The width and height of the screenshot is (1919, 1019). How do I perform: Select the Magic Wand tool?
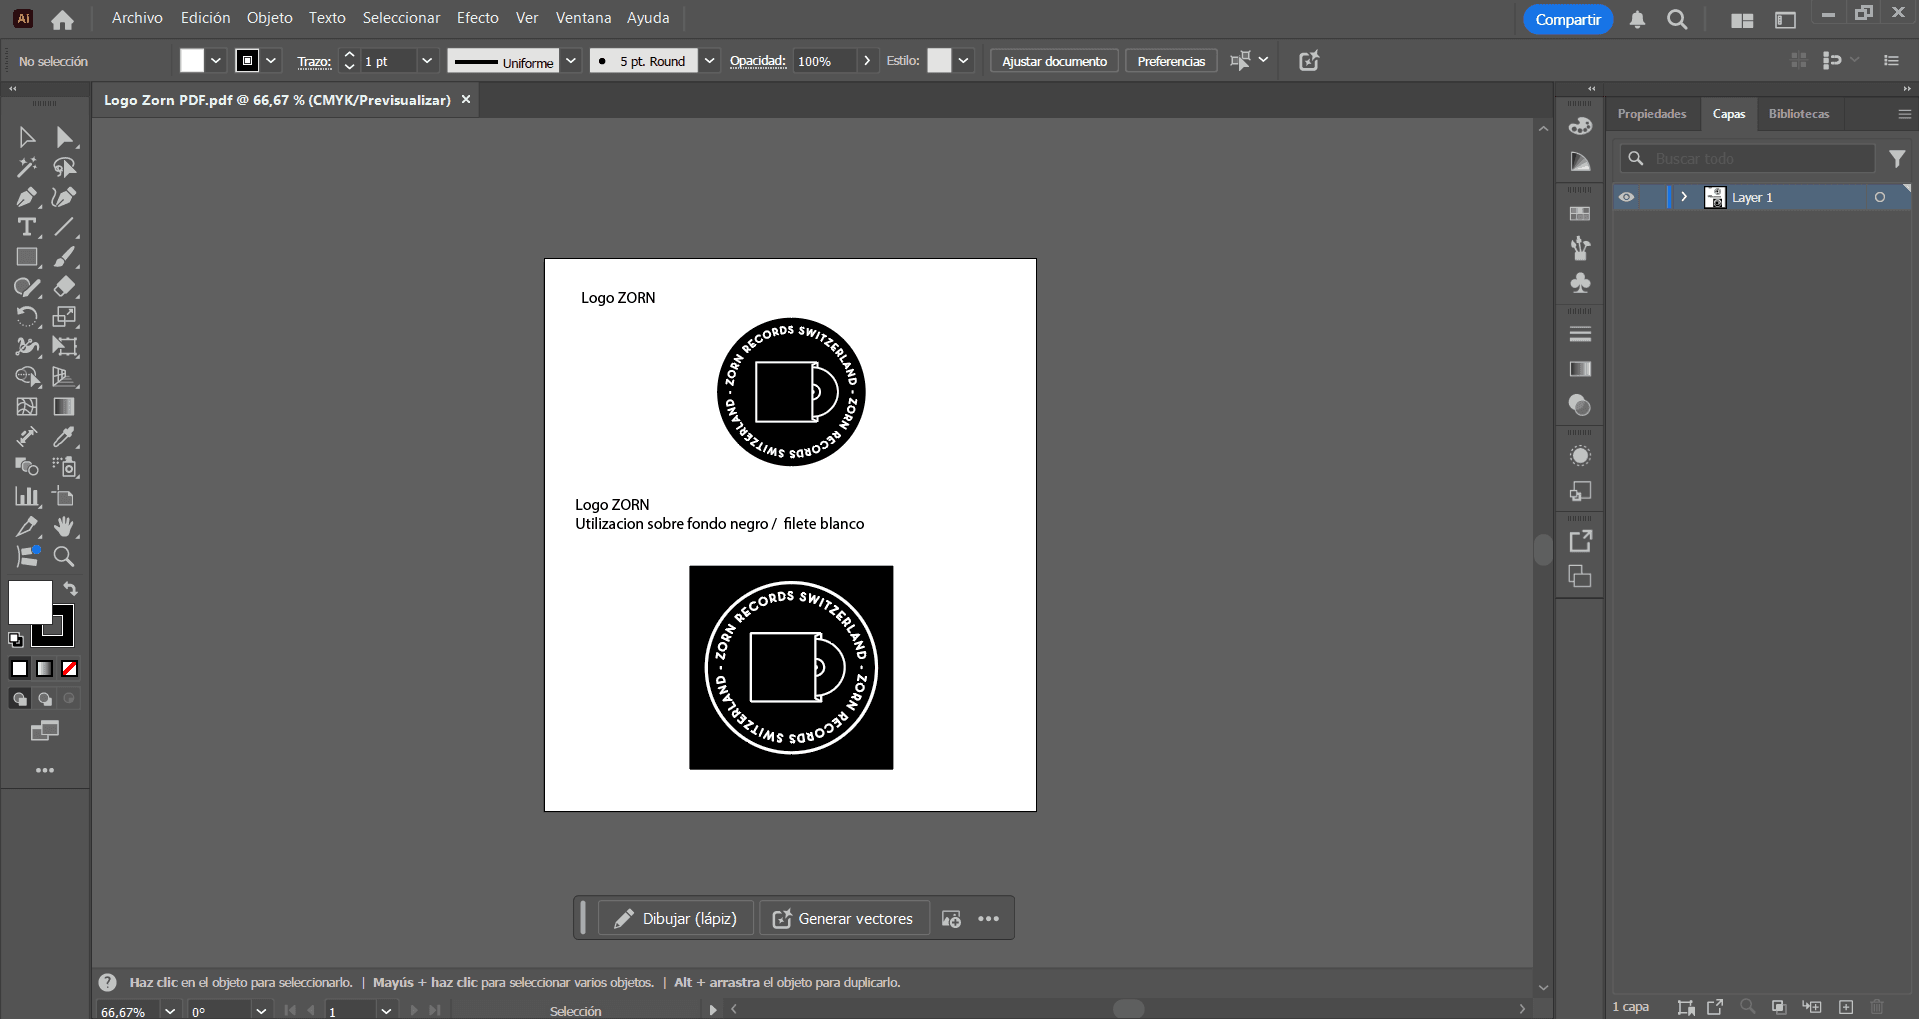pos(27,167)
